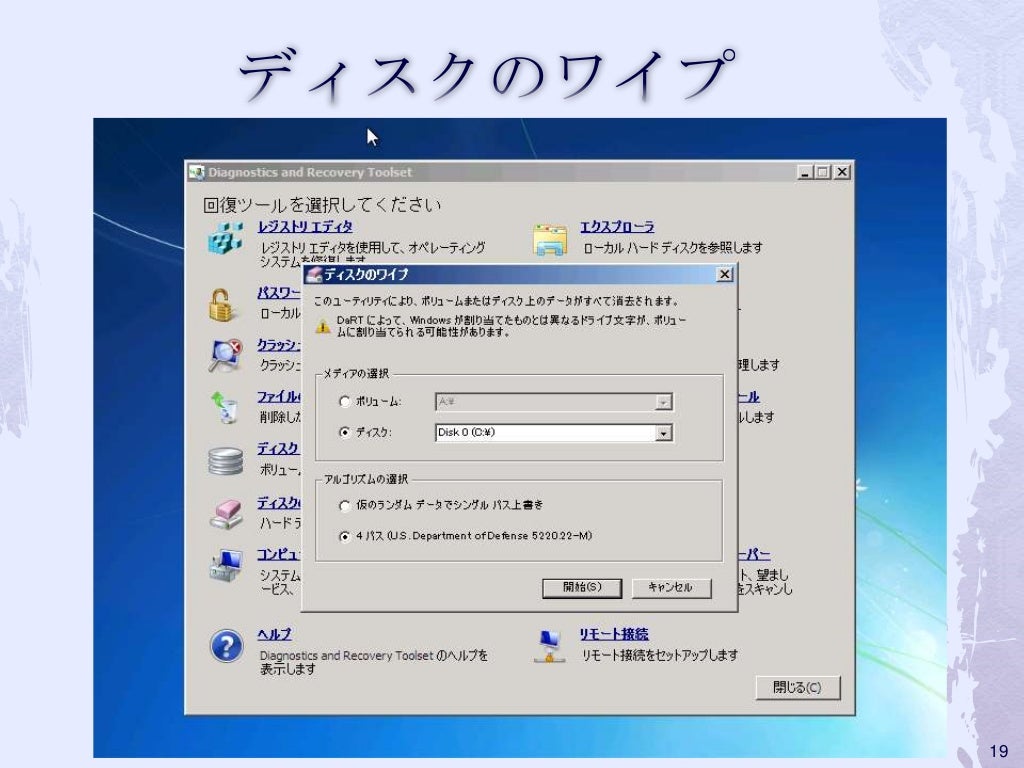
Task: Click the ディスクのワイプ dialog title icon
Action: (314, 274)
